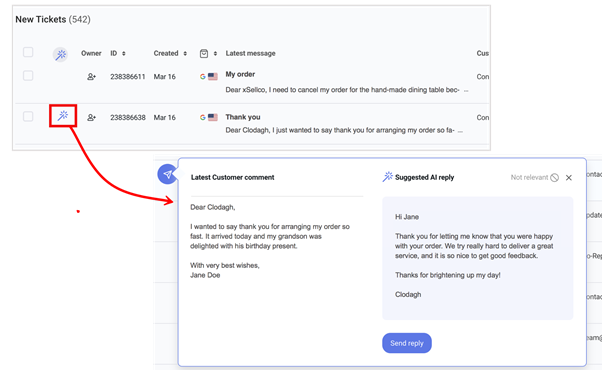This screenshot has height=370, width=602.
Task: Sort tickets by ID column arrows
Action: [124, 54]
